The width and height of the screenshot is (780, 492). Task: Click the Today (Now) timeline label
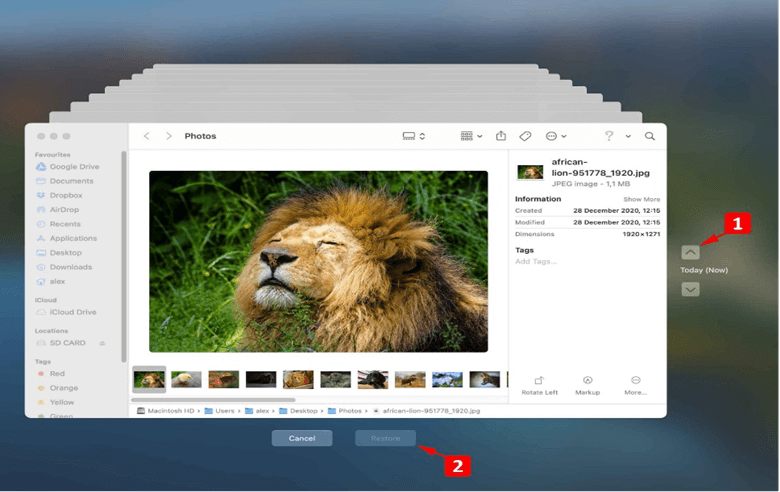click(704, 270)
